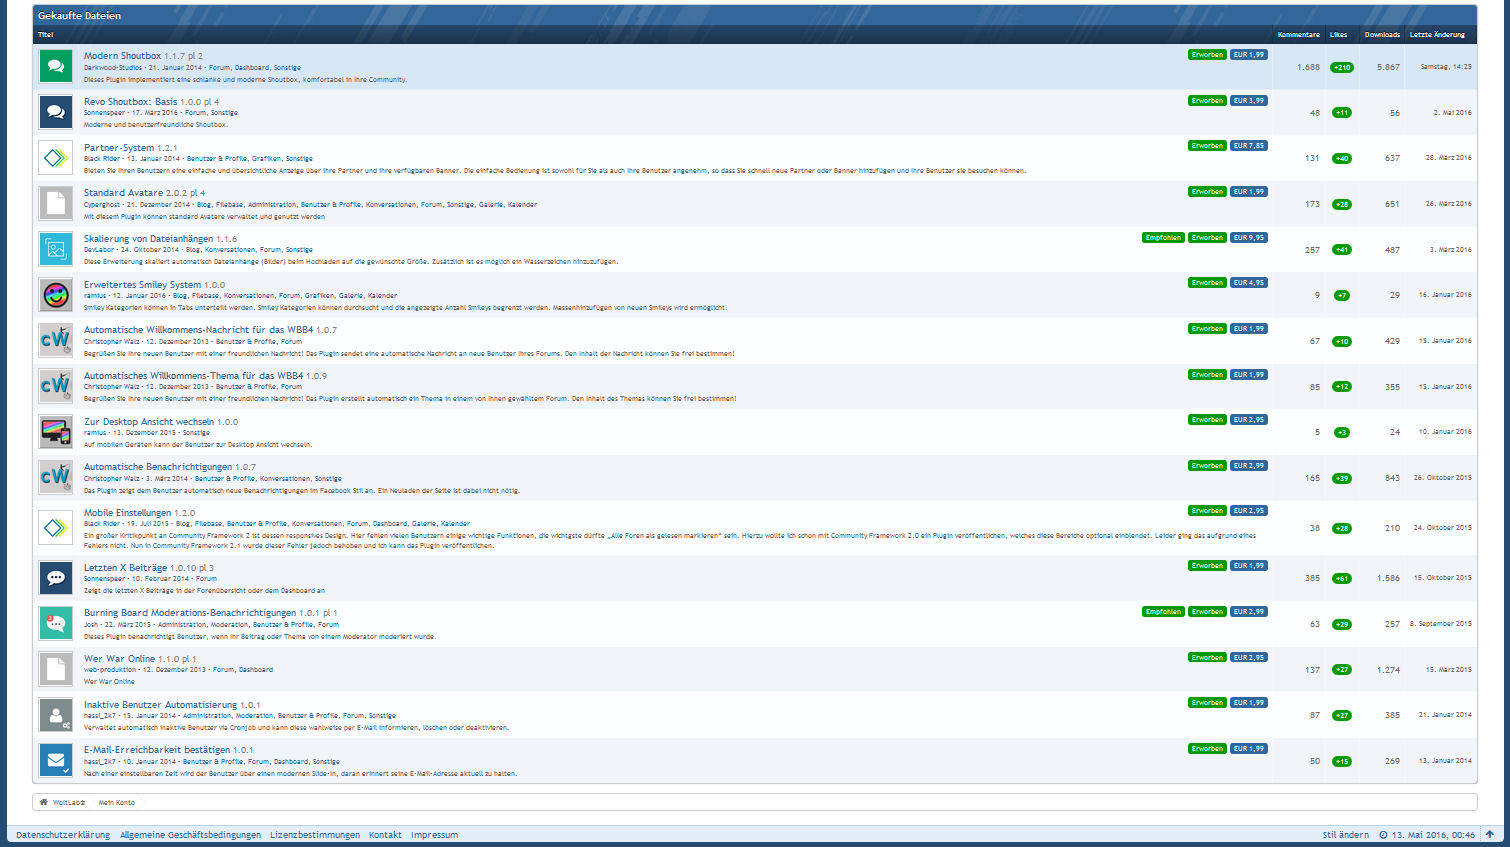Viewport: 1510px width, 847px height.
Task: Sort the table by Kommentare header
Action: pyautogui.click(x=1298, y=35)
